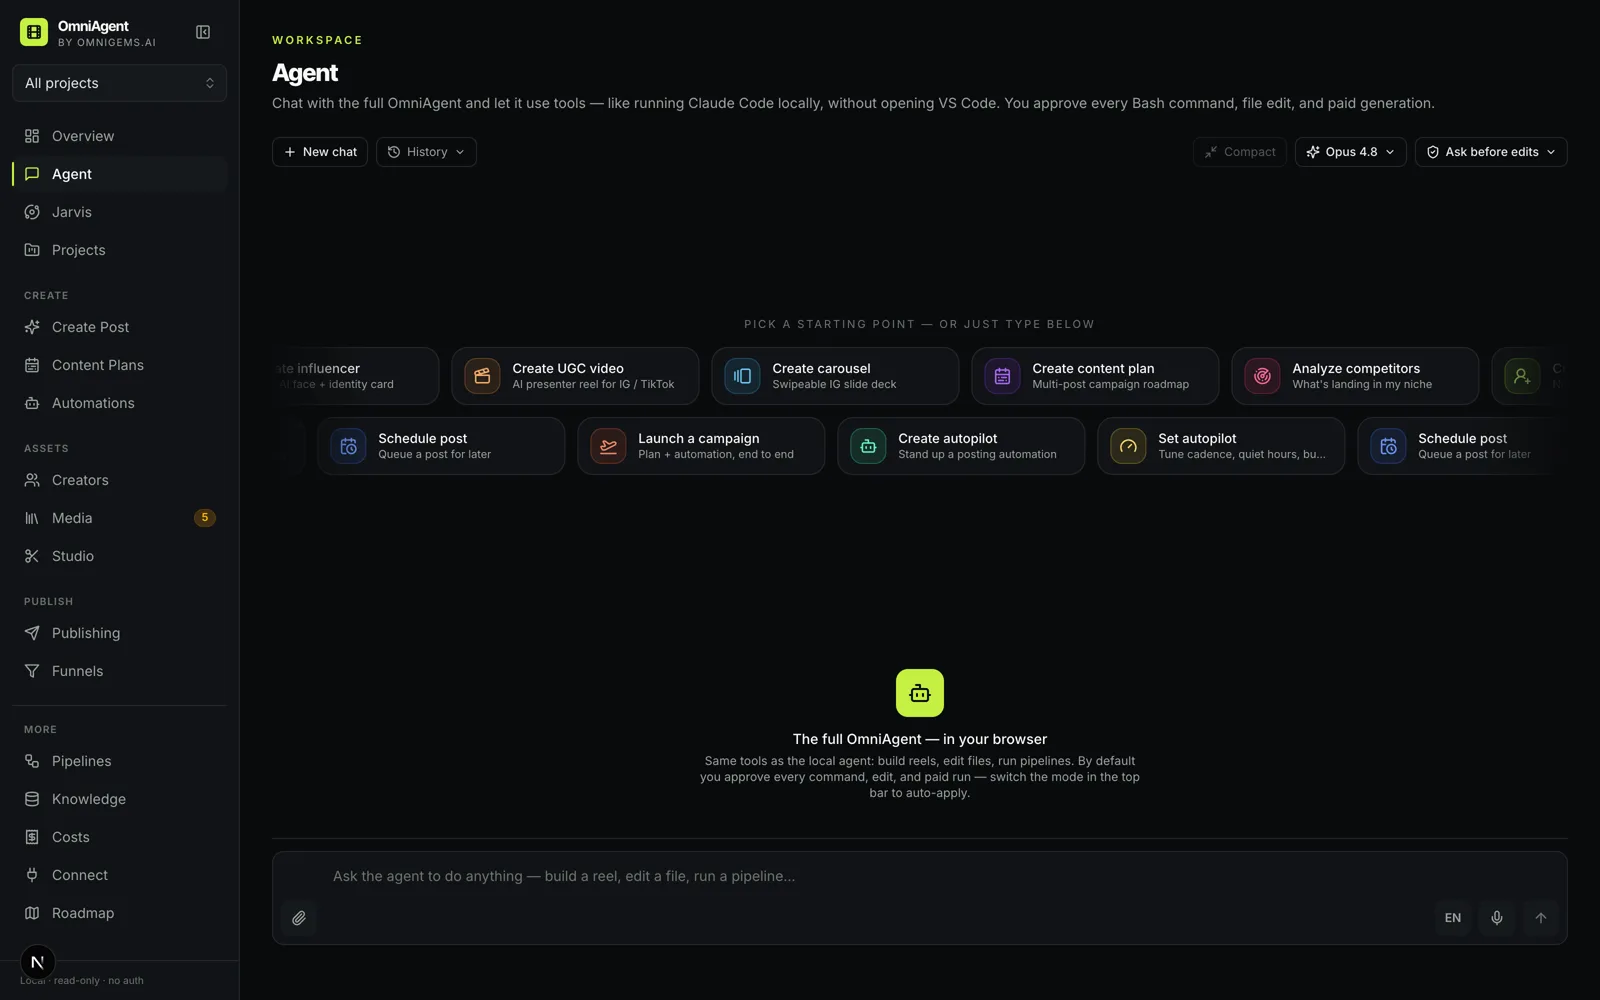1600x1000 pixels.
Task: Click the Media library icon
Action: click(32, 518)
